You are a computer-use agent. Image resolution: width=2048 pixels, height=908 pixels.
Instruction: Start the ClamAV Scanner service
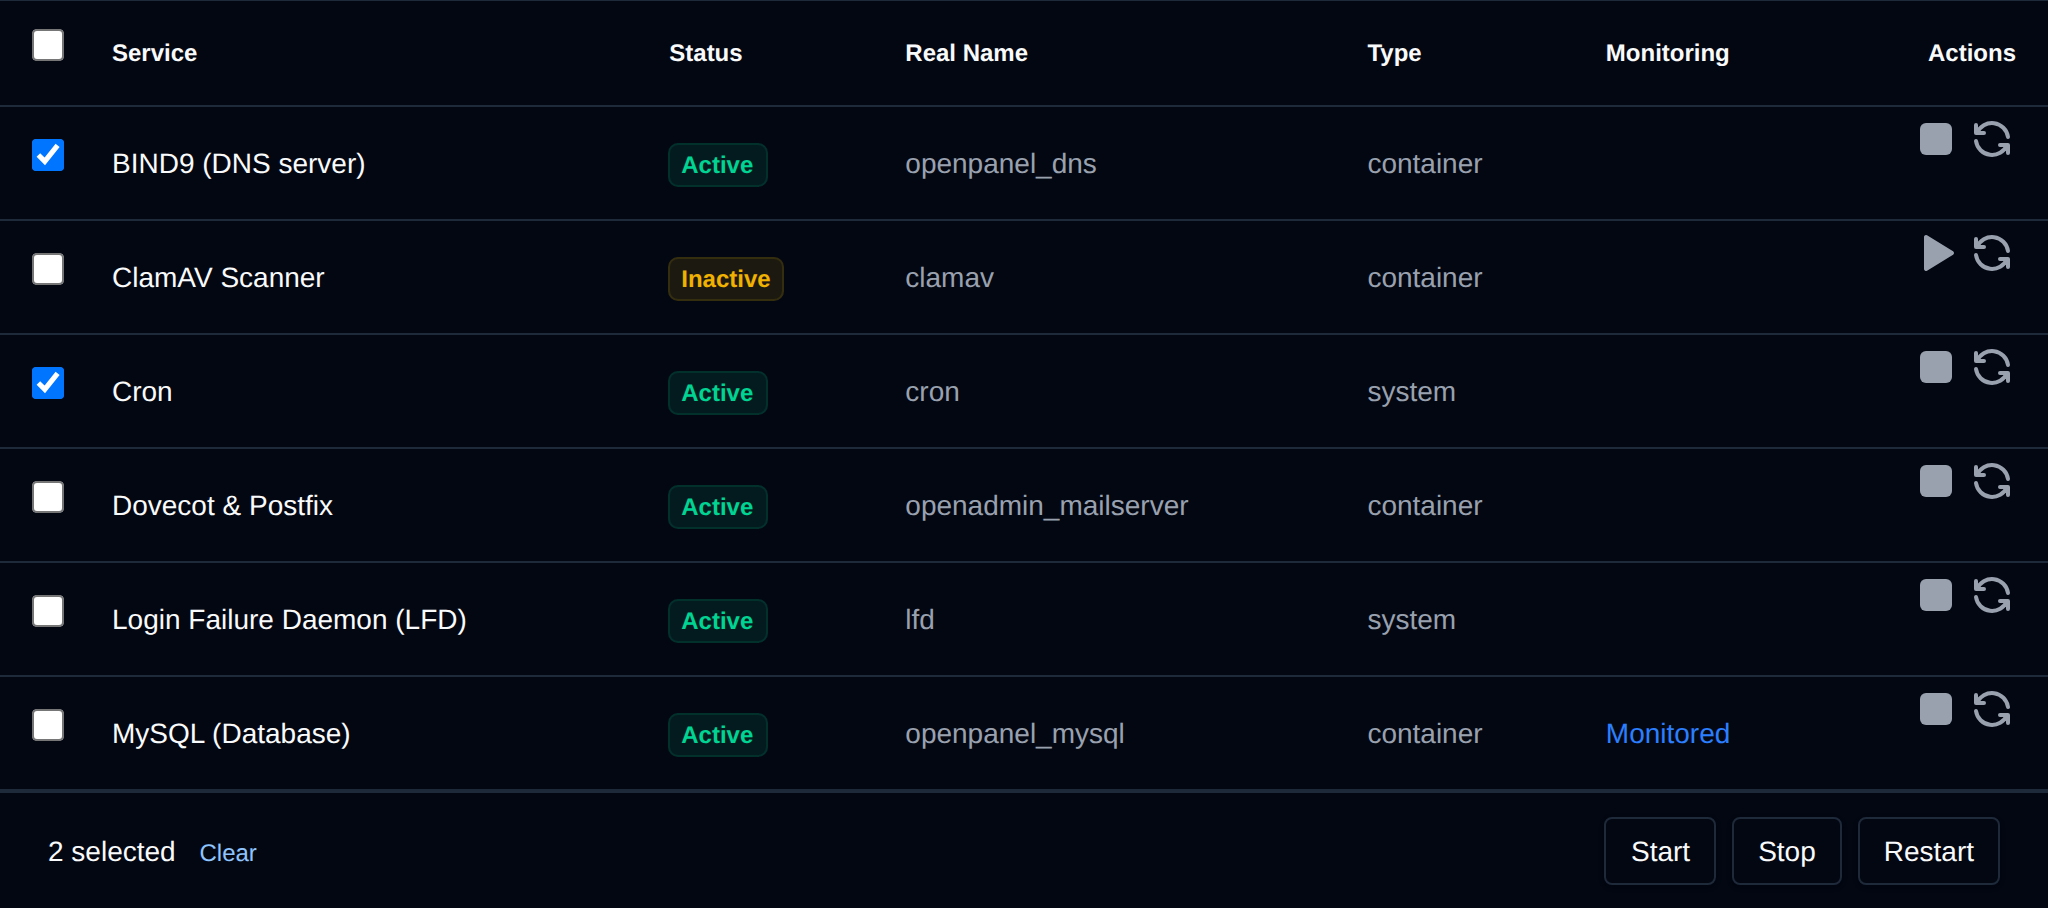(x=1937, y=253)
